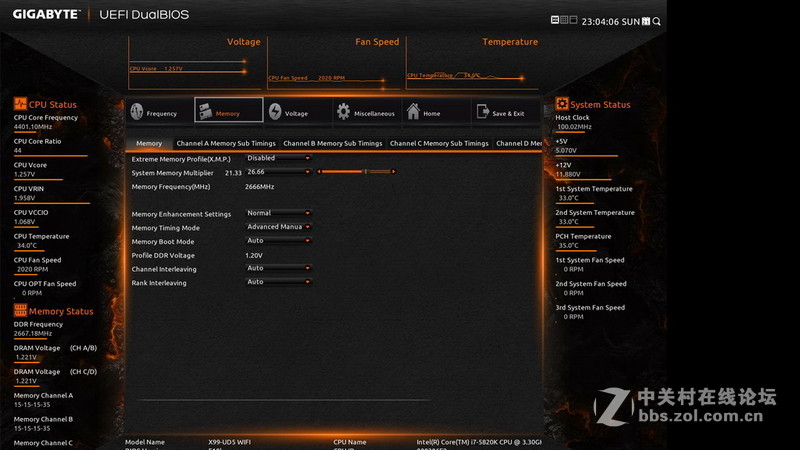Click the CPU Core Ratio 44 value
Screen dimensions: 800x450
click(x=18, y=151)
